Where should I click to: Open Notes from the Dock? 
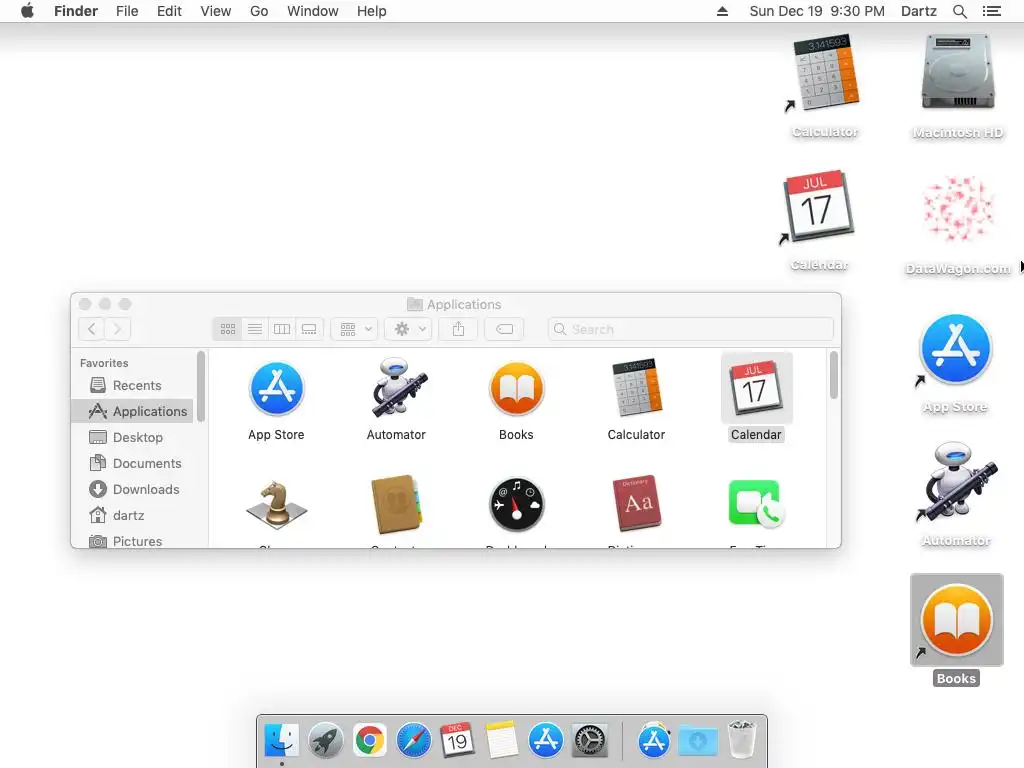[502, 741]
